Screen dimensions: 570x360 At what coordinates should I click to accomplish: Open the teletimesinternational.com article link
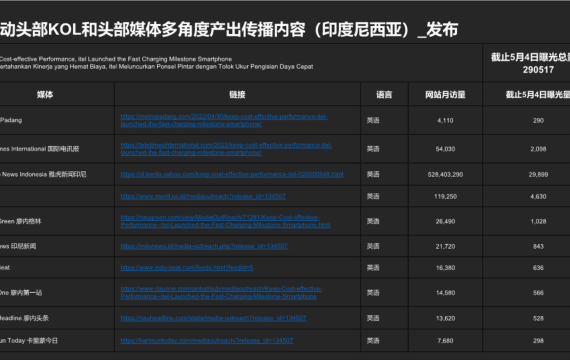tap(226, 149)
